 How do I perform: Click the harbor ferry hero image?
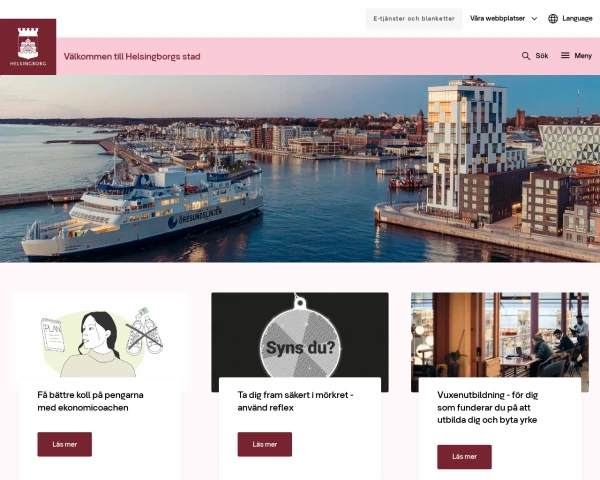click(x=300, y=169)
